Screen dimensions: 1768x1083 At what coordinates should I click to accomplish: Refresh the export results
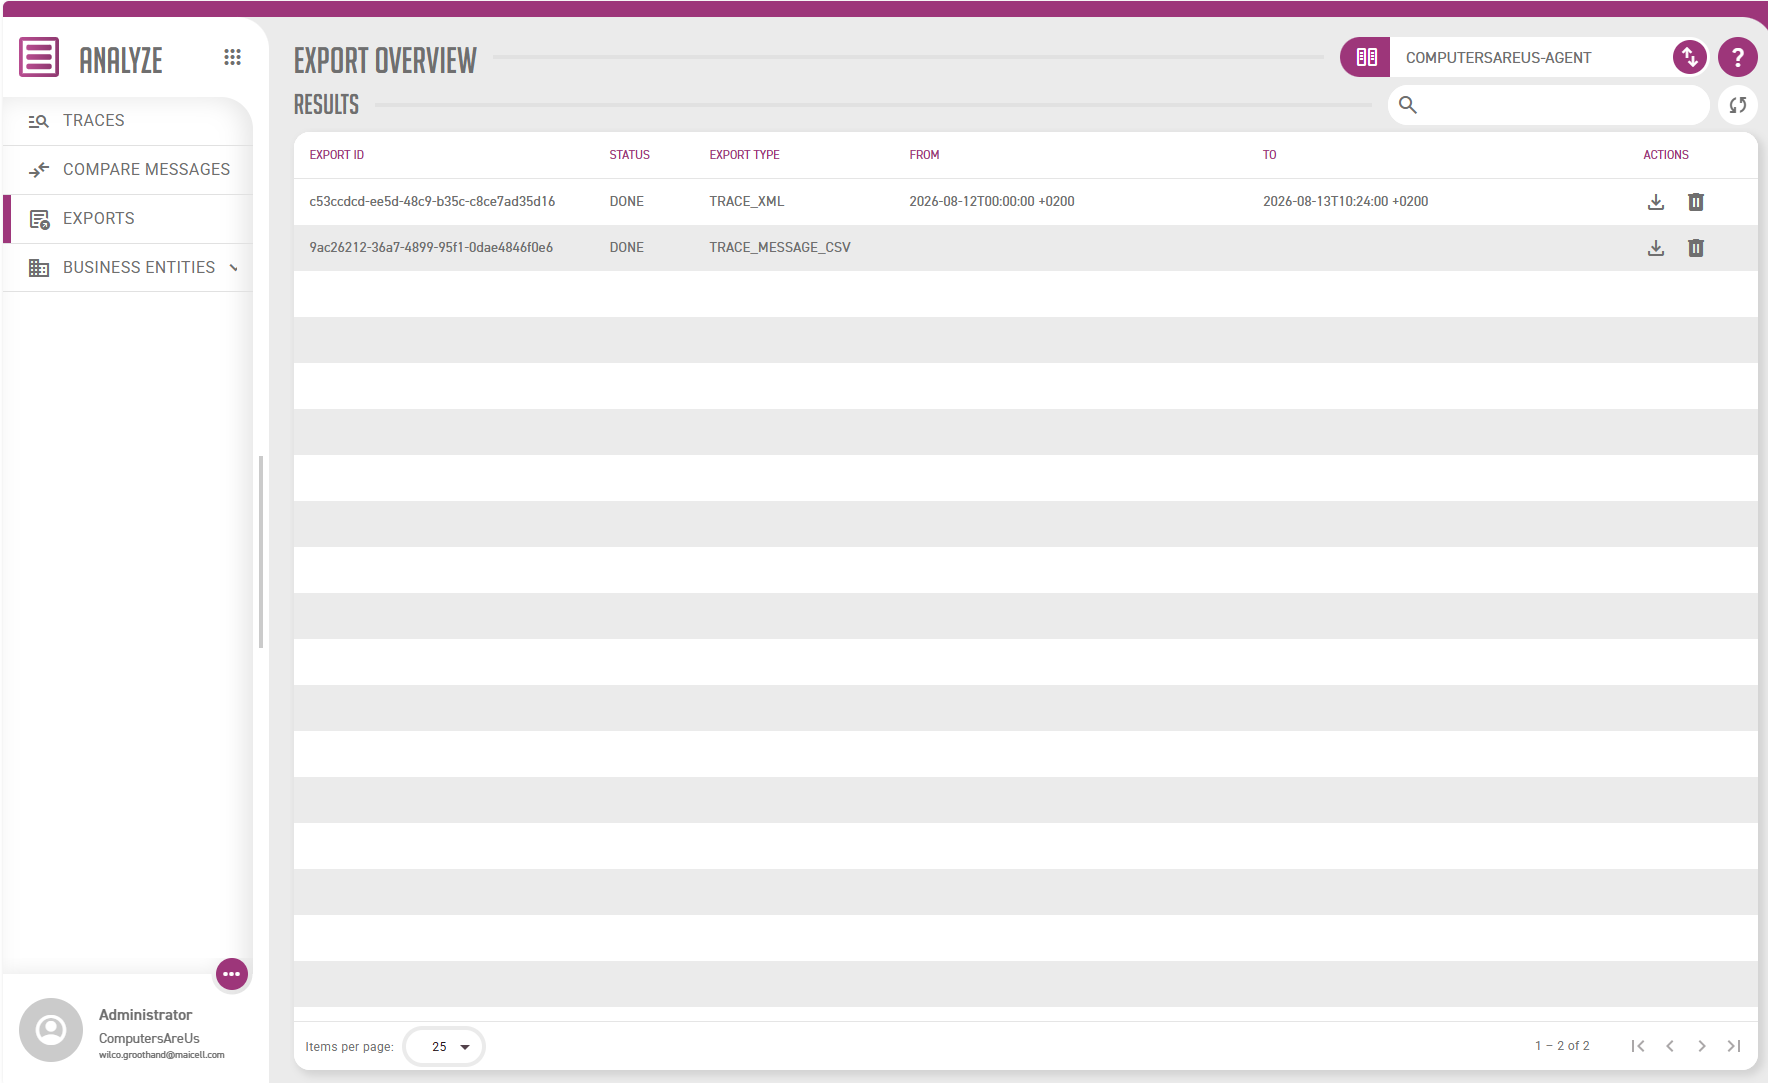coord(1737,105)
